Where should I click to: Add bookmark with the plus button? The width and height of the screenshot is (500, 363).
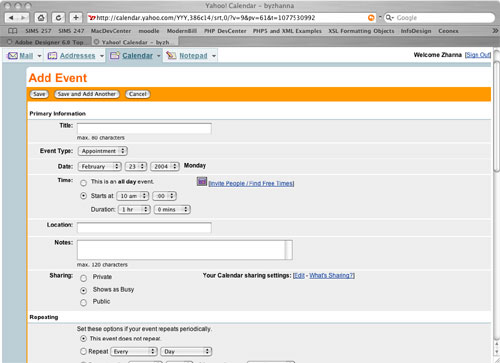click(x=76, y=18)
